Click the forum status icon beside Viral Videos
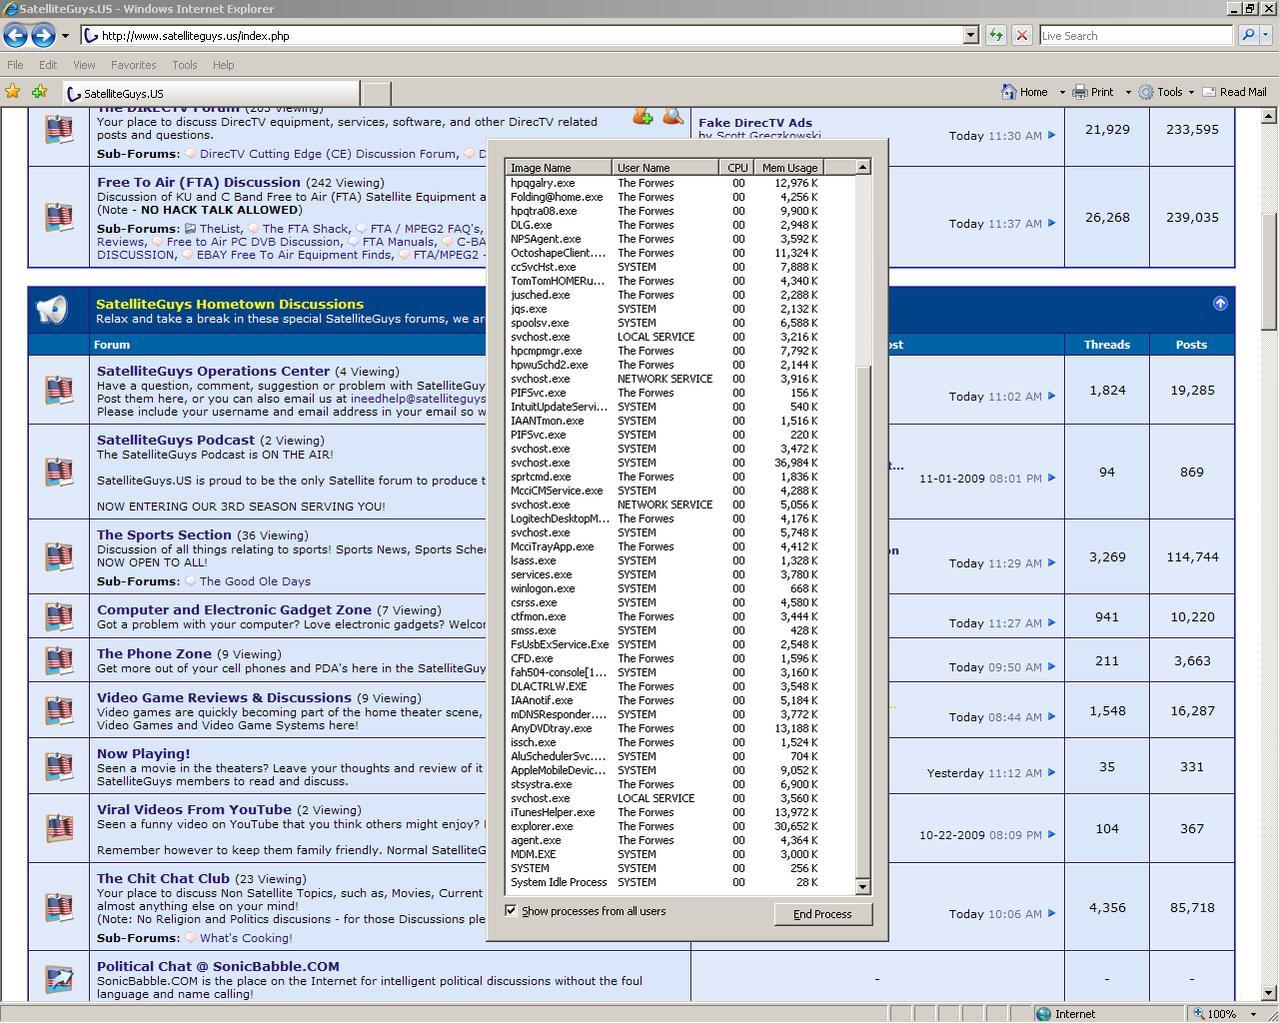This screenshot has width=1279, height=1023. pyautogui.click(x=59, y=828)
